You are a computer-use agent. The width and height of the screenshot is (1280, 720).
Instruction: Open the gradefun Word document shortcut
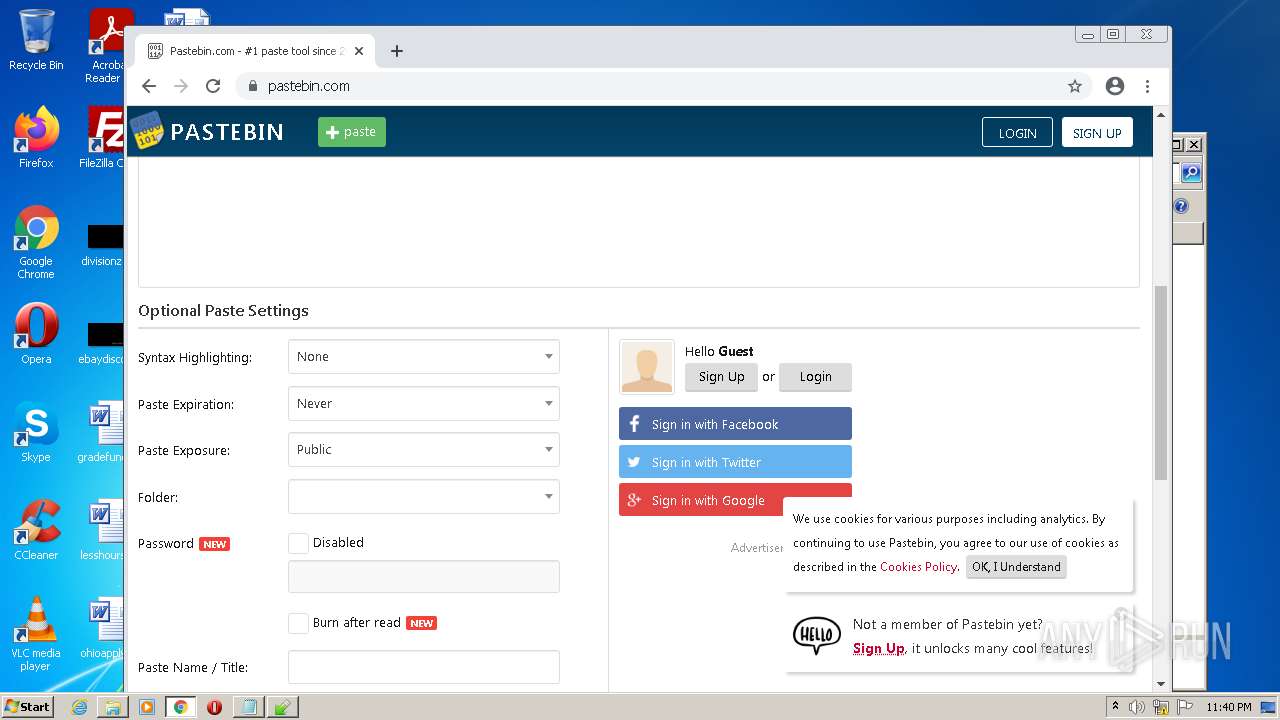coord(102,431)
